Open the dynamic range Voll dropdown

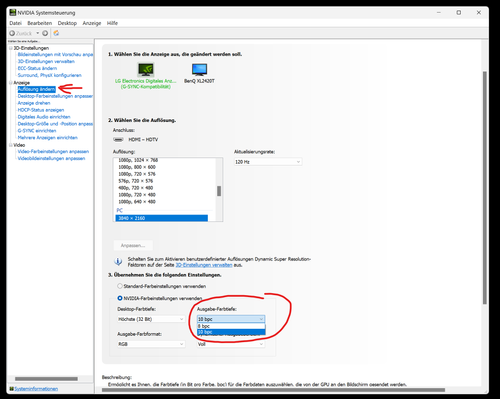231,344
